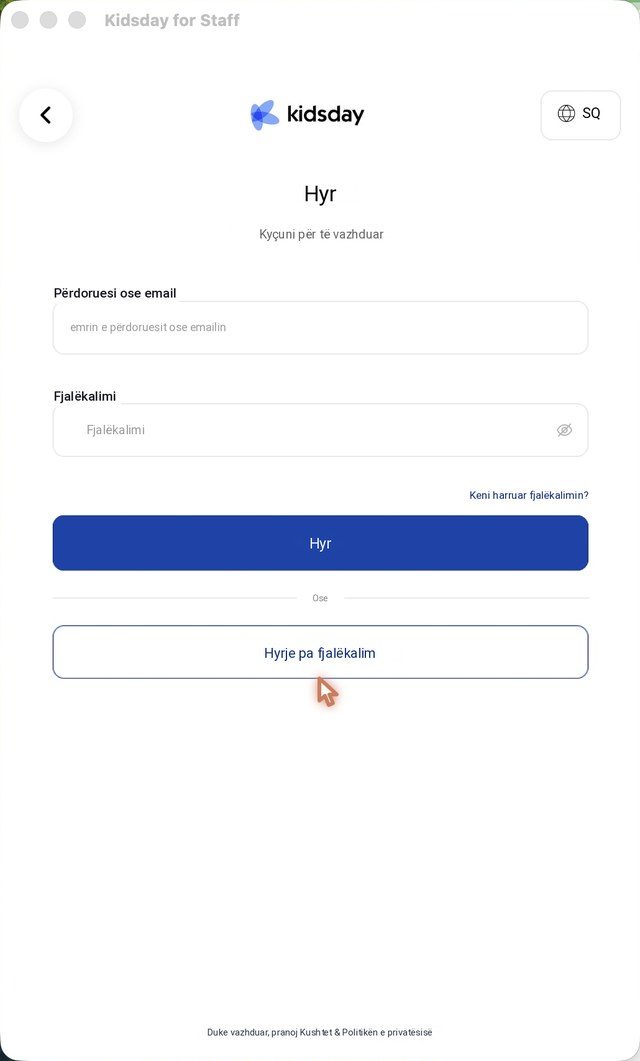The width and height of the screenshot is (640, 1061).
Task: Maximize the window with the third titlebar button
Action: [x=77, y=20]
